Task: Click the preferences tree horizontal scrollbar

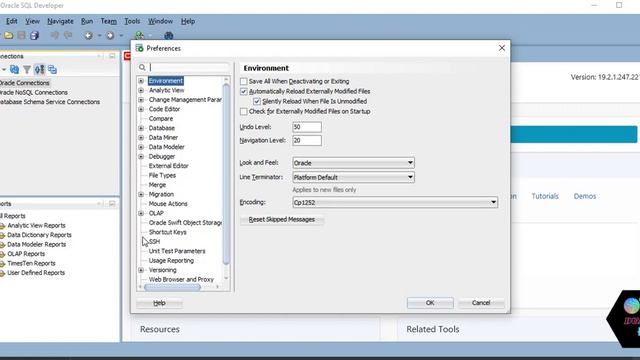Action: click(173, 287)
